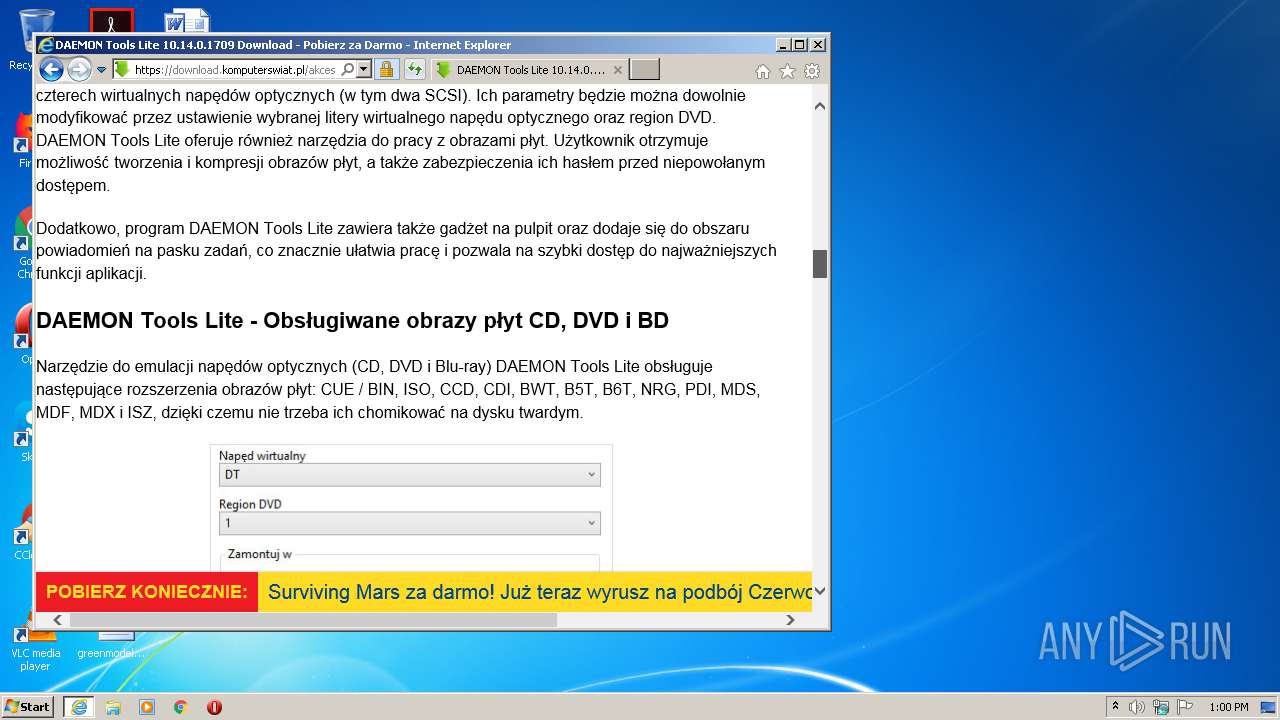The height and width of the screenshot is (720, 1280).
Task: Click the Surviving Mars za darmo link
Action: pyautogui.click(x=540, y=592)
